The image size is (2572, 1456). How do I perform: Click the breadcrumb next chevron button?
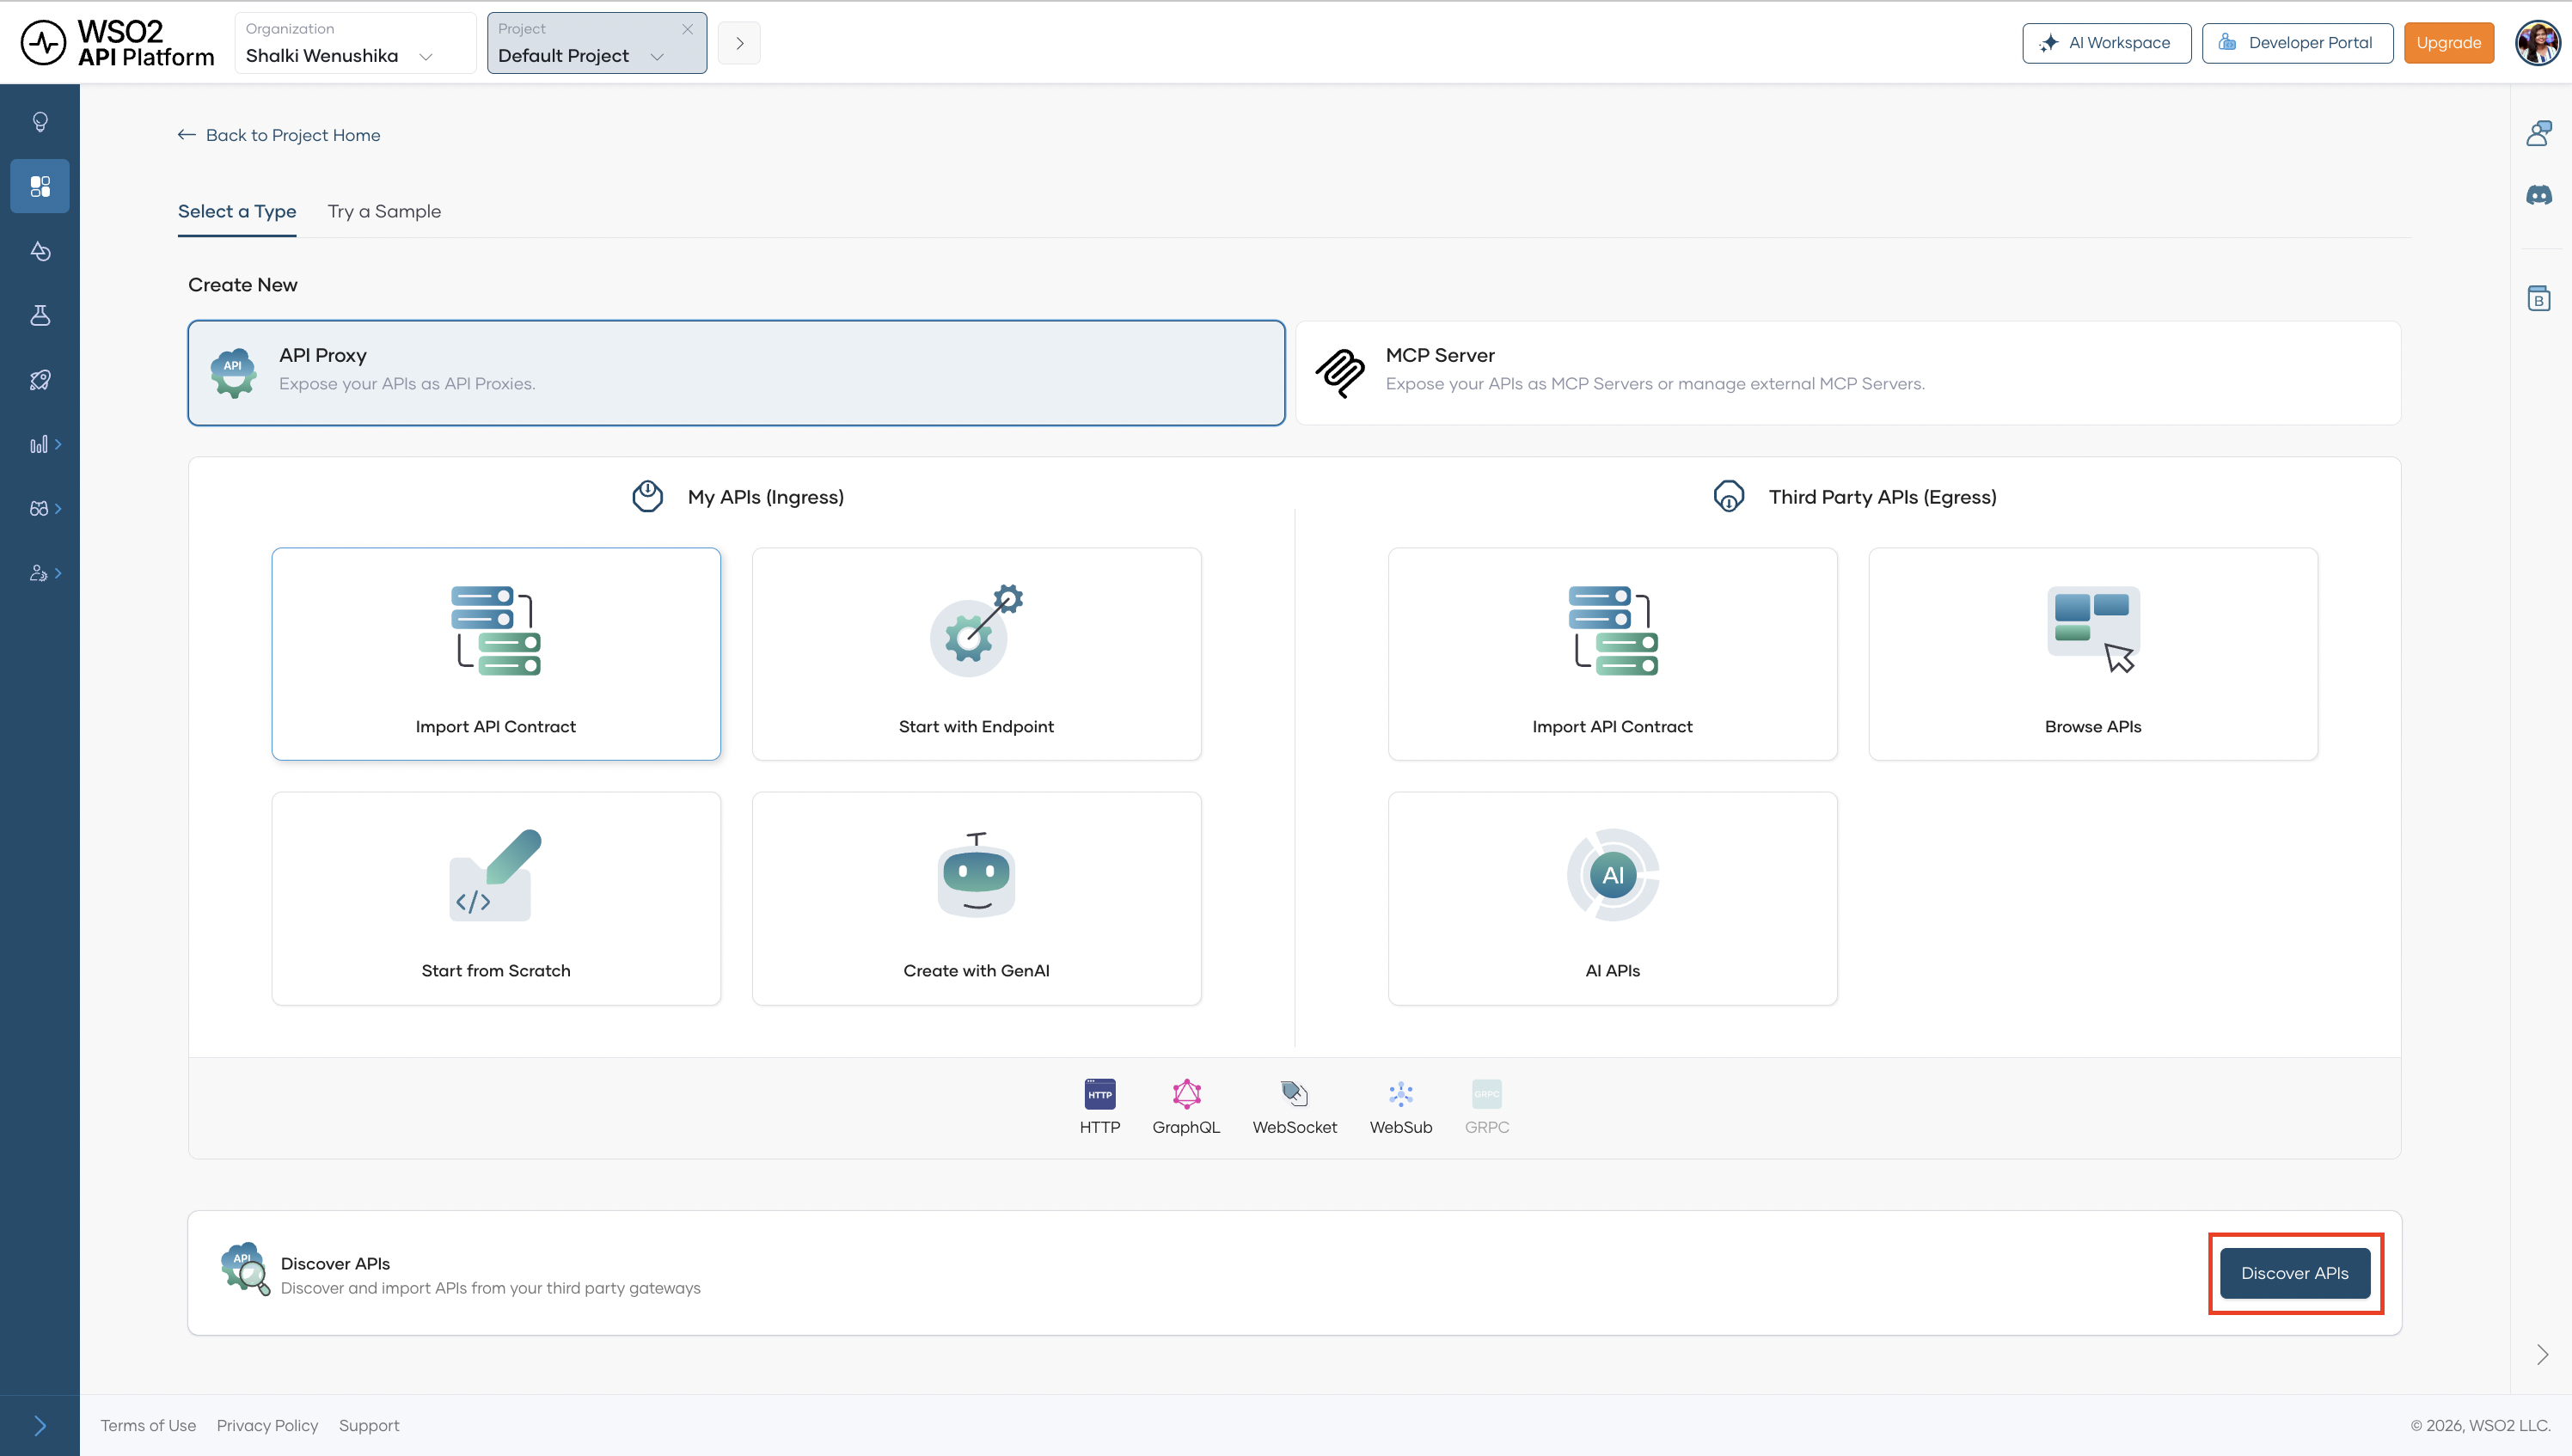[x=739, y=43]
